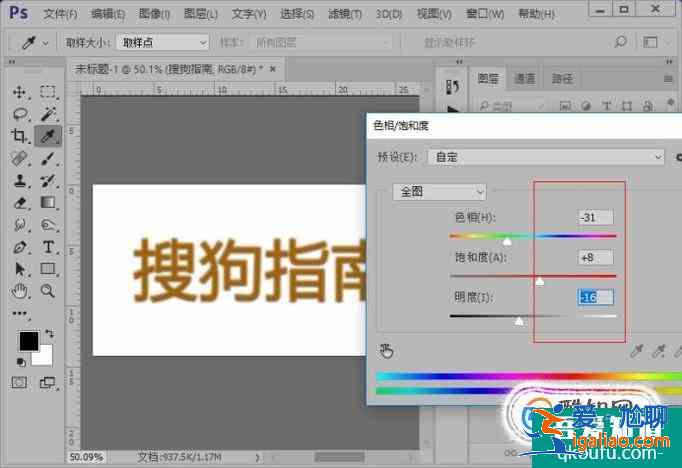Click the black foreground color swatch

point(28,339)
